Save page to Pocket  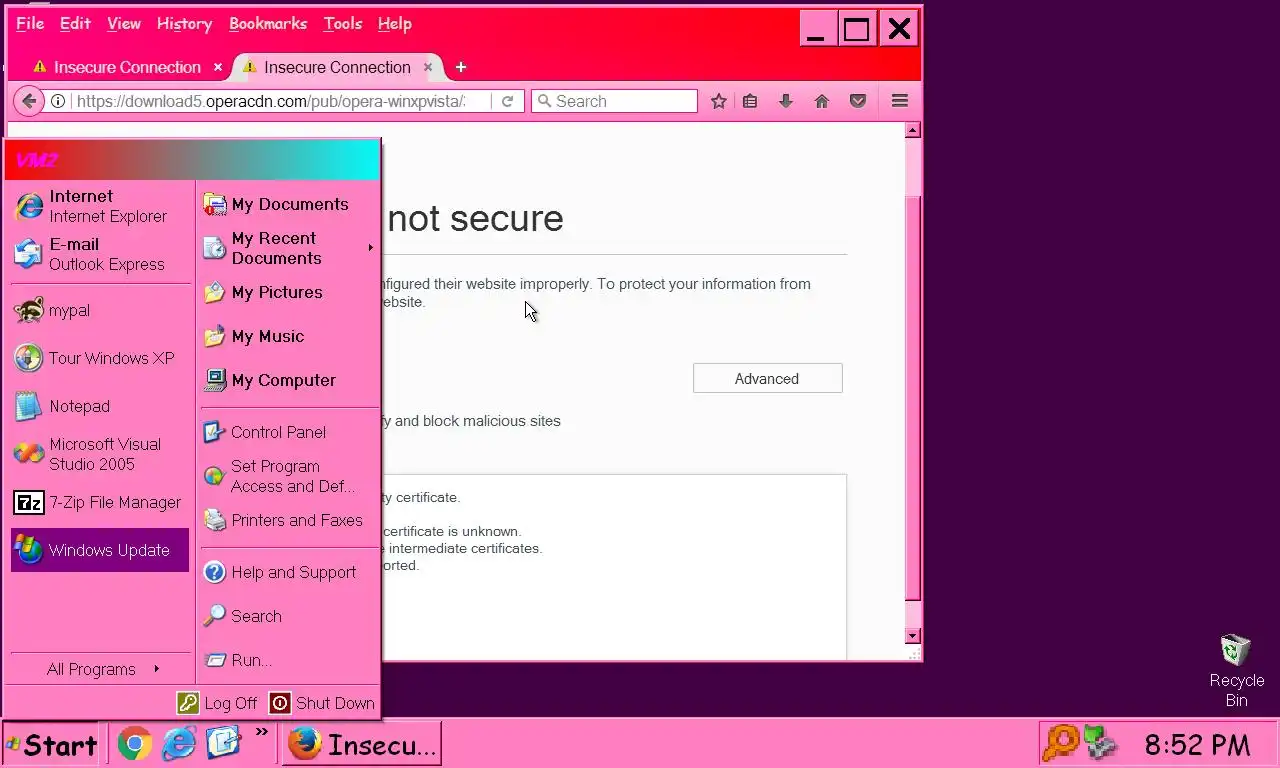pyautogui.click(x=858, y=101)
